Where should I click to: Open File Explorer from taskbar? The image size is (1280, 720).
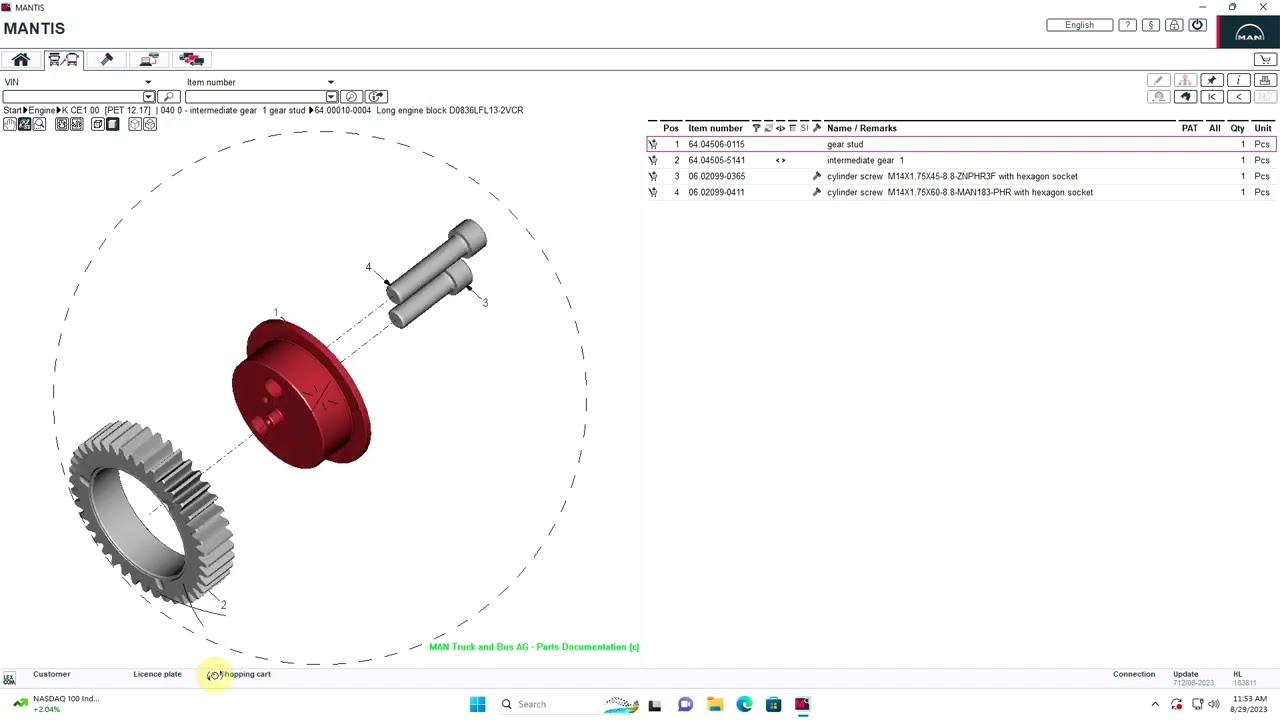(715, 704)
